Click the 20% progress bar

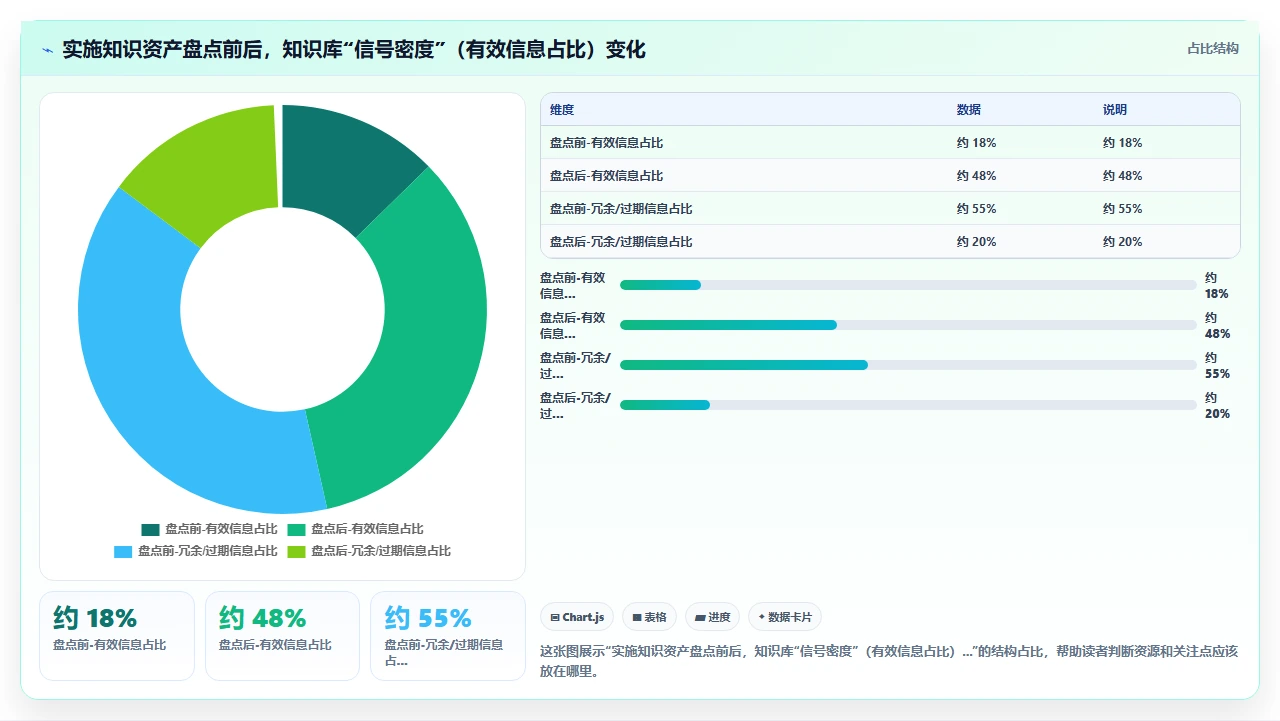pos(908,405)
